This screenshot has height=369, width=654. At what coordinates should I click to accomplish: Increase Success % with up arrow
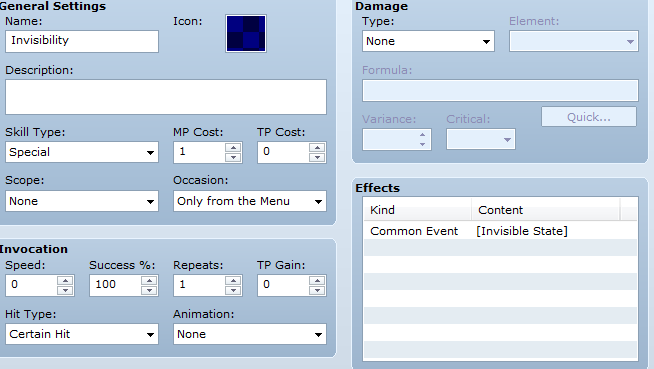tap(149, 281)
